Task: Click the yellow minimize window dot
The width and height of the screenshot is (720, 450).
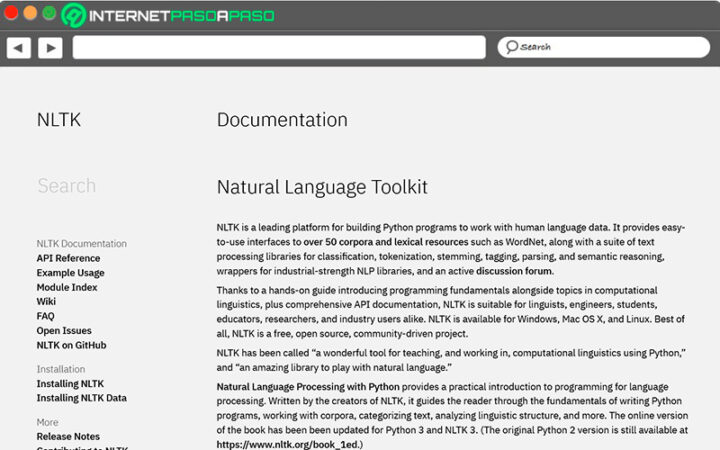Action: (x=30, y=14)
